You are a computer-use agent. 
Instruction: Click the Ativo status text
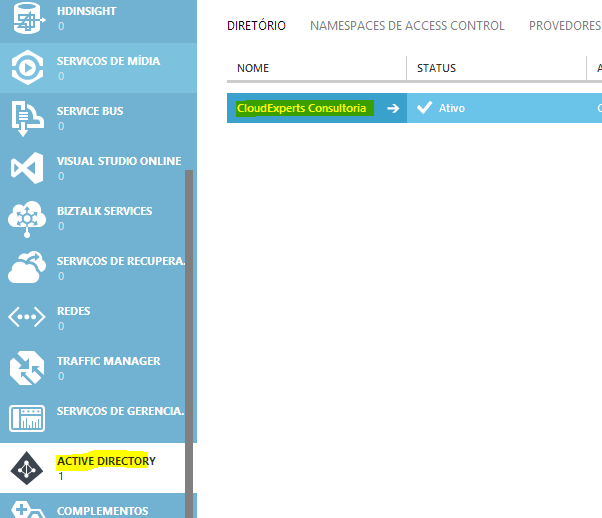point(452,108)
